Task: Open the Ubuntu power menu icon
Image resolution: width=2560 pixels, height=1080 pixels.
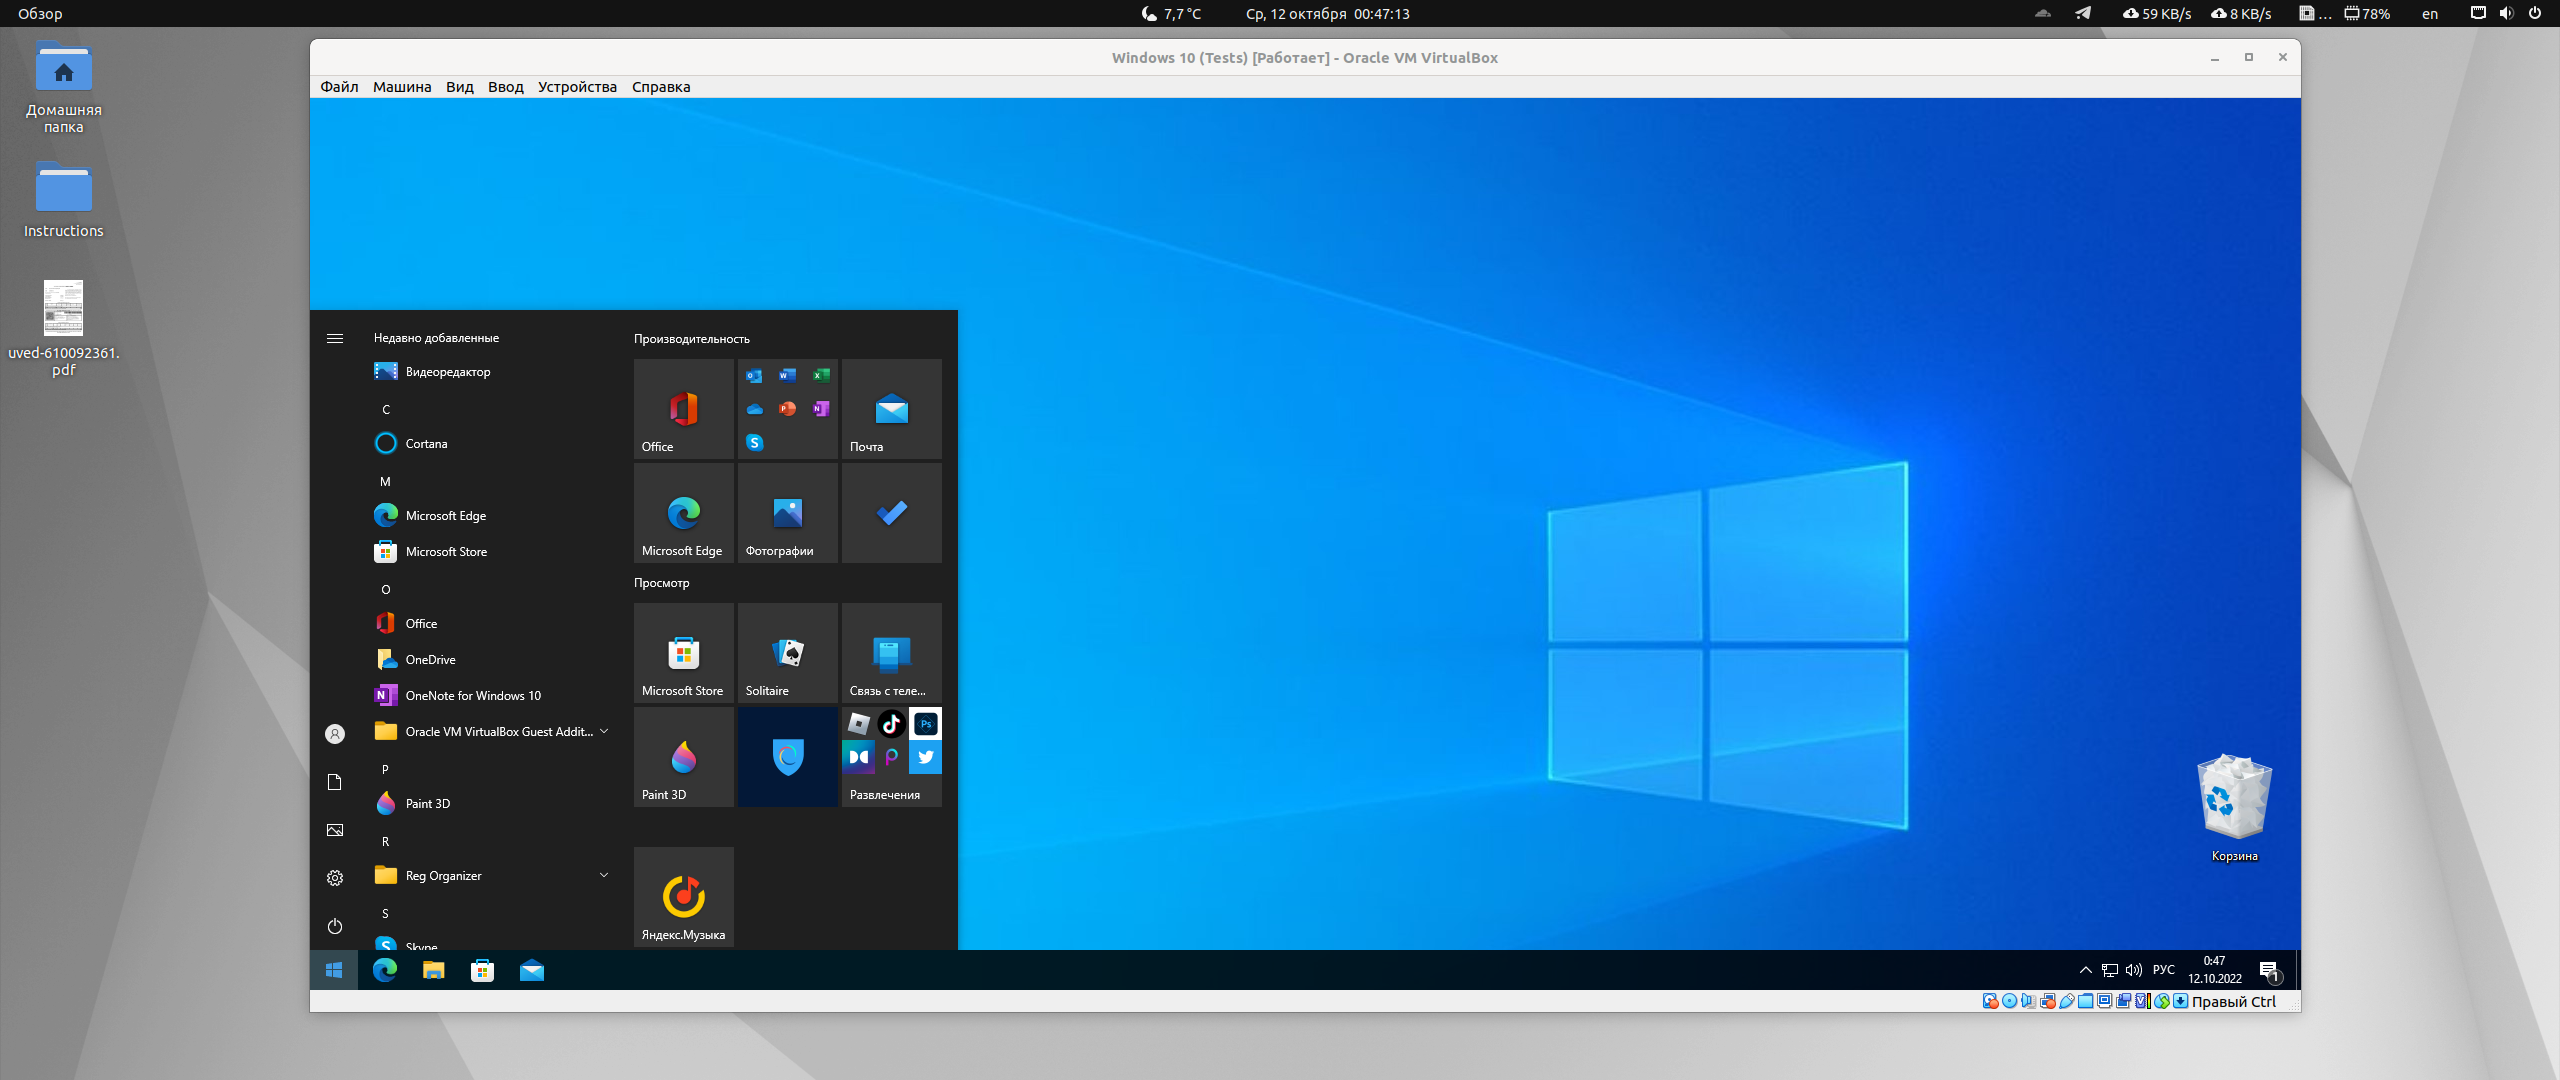Action: pos(2535,14)
